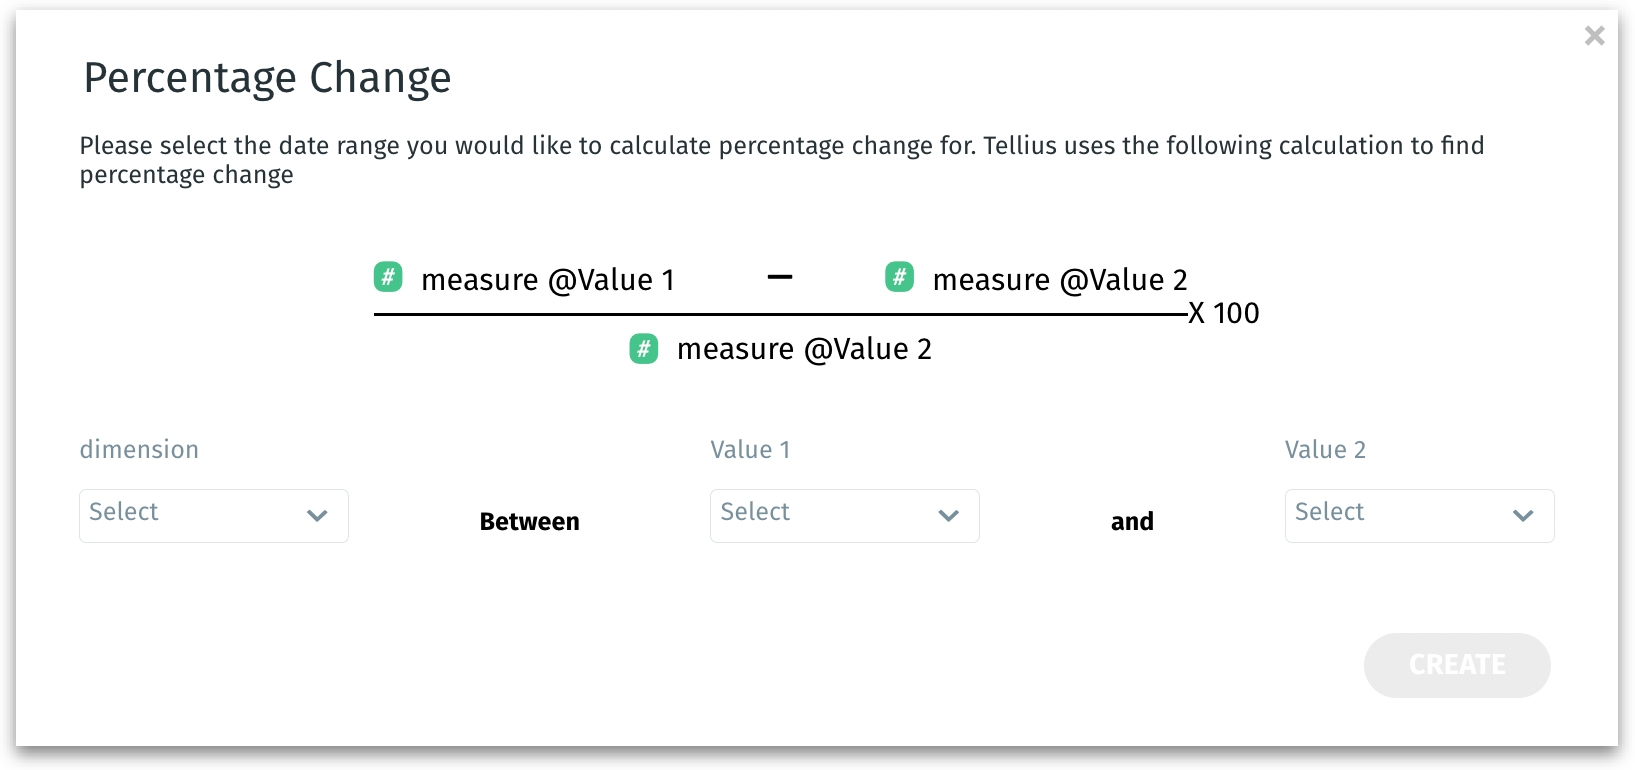
Task: Click the "measure @Value 2" denominator text
Action: pyautogui.click(x=804, y=349)
